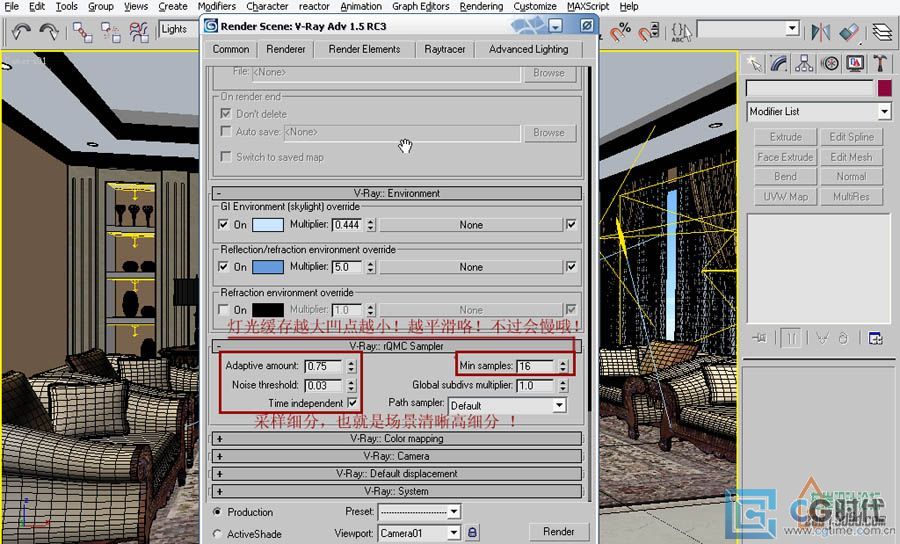This screenshot has width=900, height=544.
Task: Click the lock viewport icon
Action: click(472, 533)
